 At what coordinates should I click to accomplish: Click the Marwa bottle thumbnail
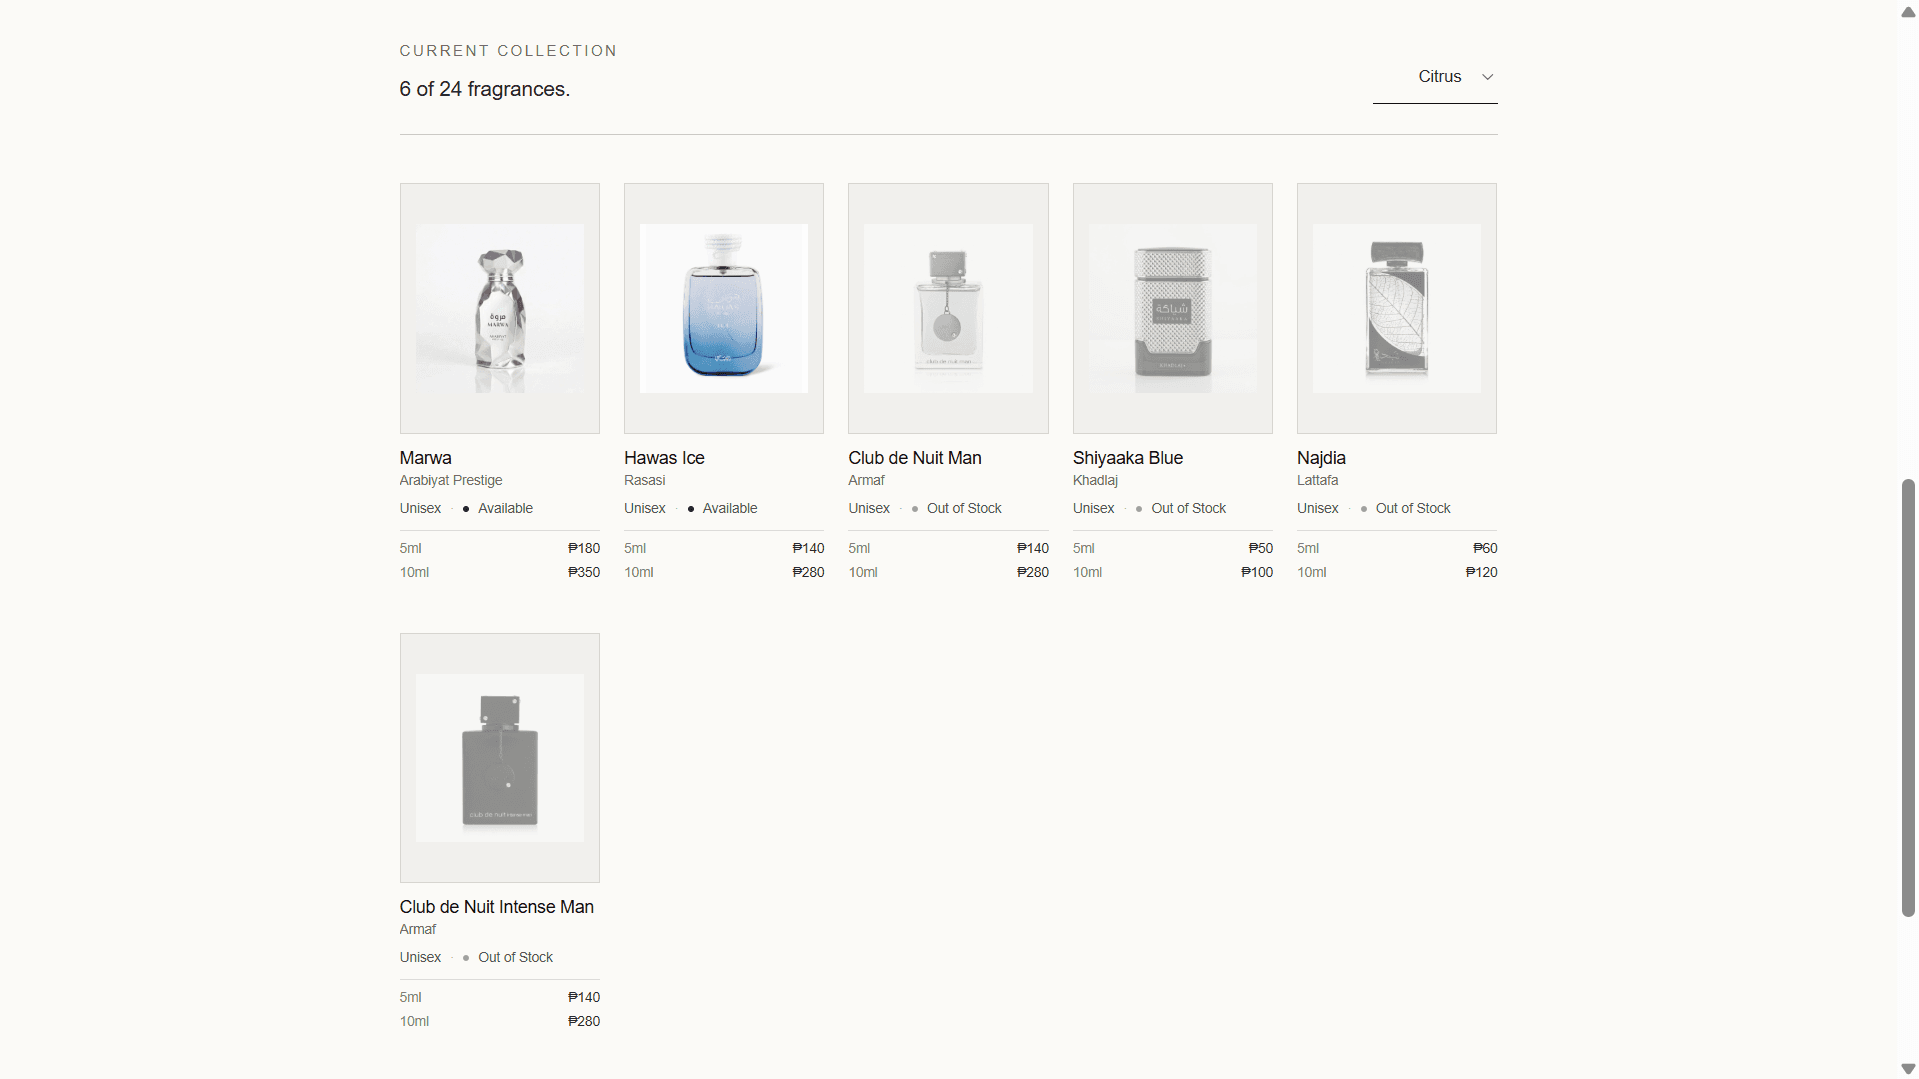coord(500,308)
